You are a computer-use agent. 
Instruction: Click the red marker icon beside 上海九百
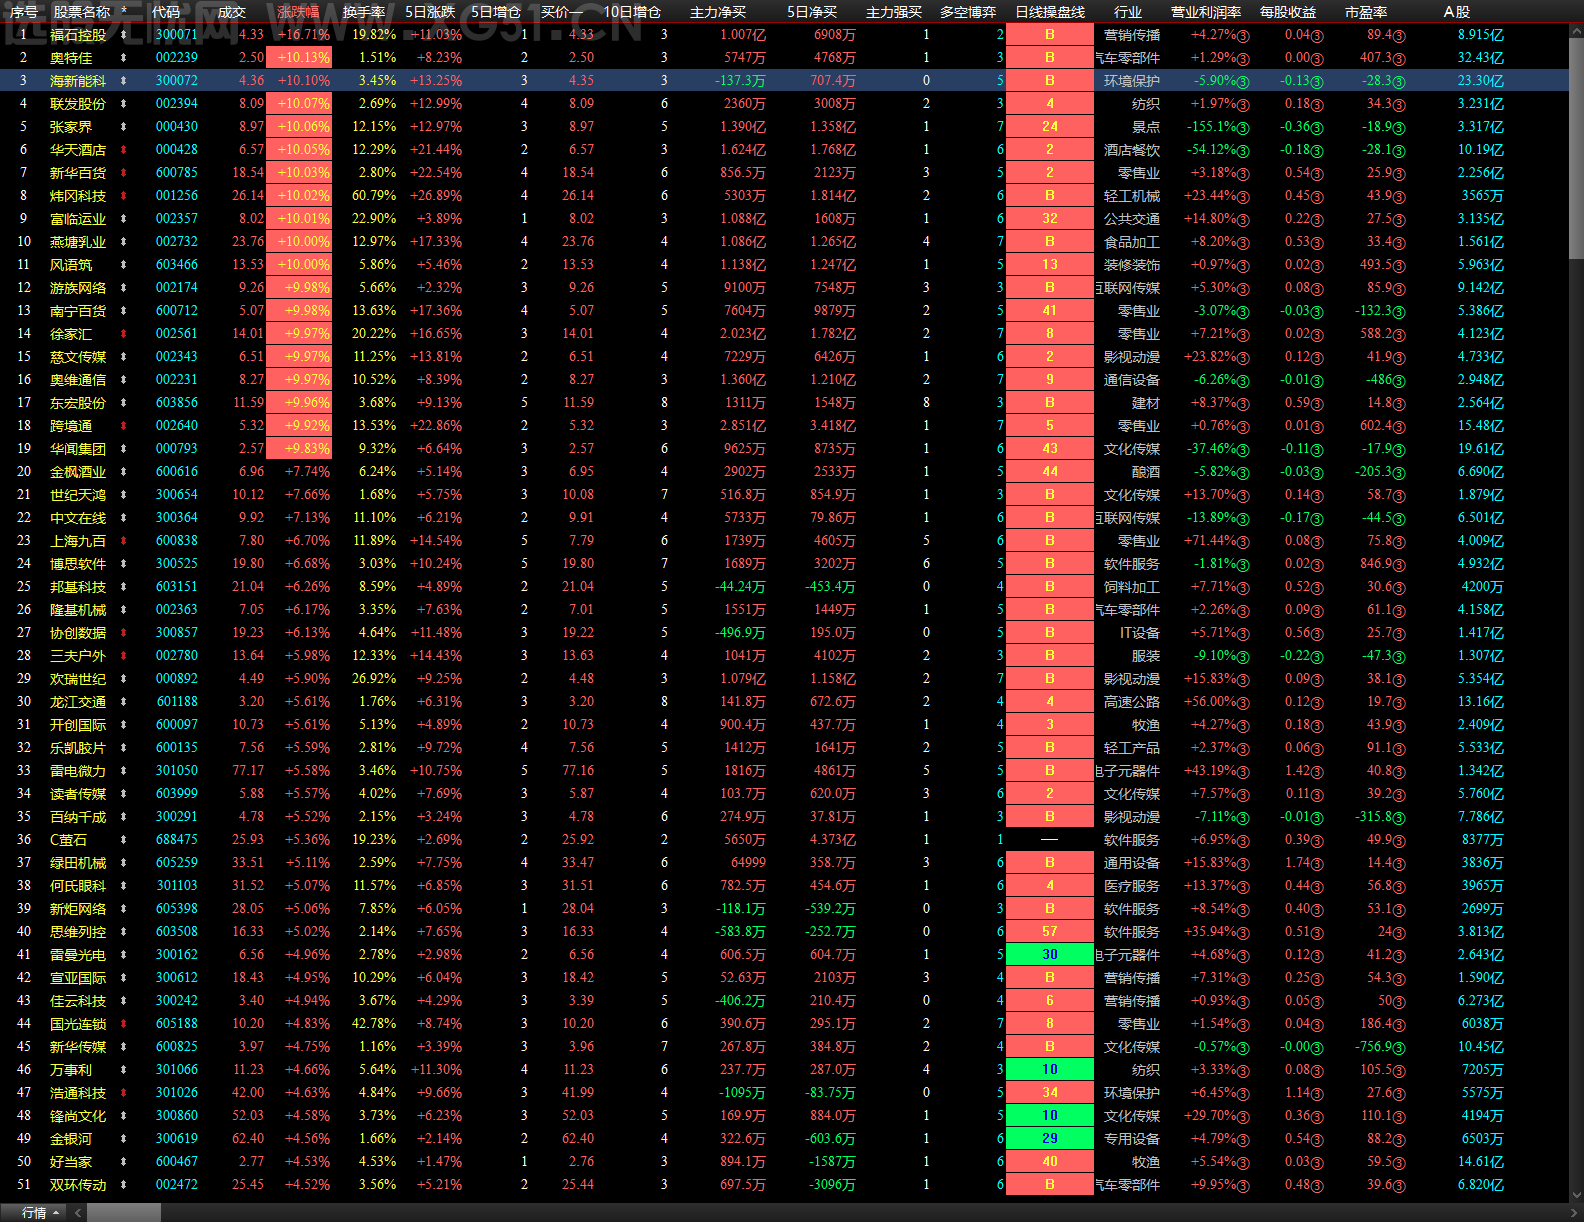[124, 541]
